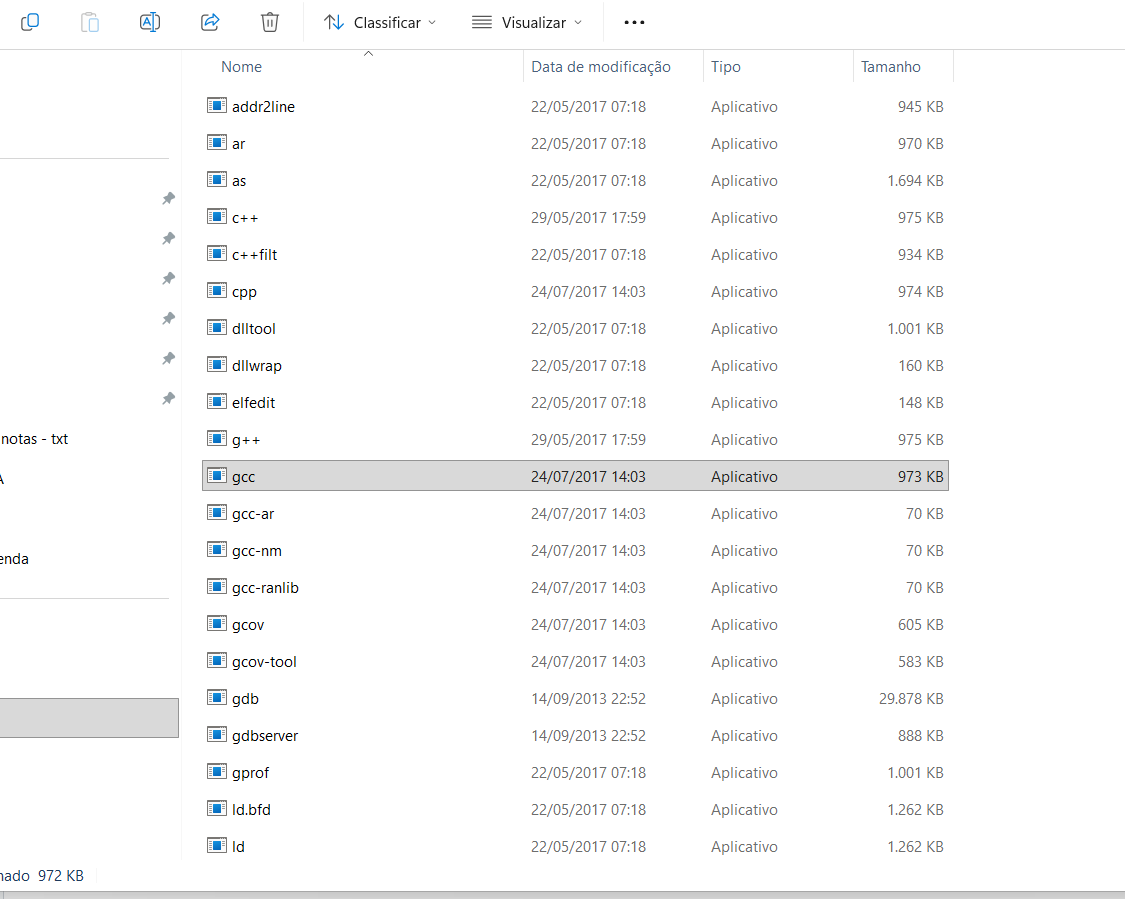Select the dllwrap file name
The image size is (1125, 899).
(257, 366)
